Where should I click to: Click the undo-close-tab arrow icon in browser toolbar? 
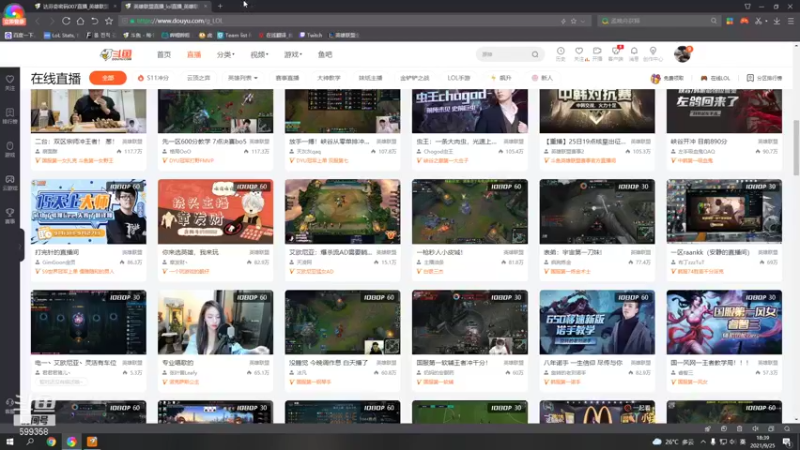click(x=94, y=21)
